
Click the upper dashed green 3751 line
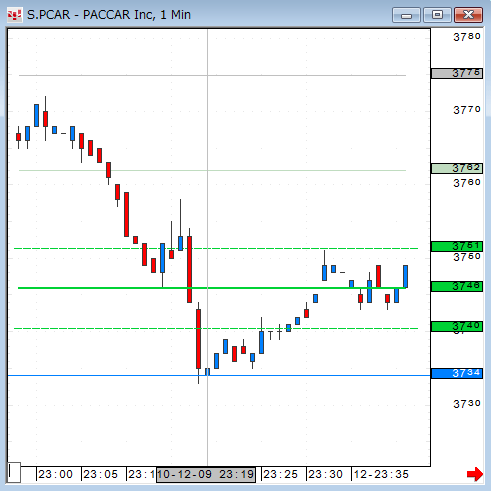click(216, 248)
